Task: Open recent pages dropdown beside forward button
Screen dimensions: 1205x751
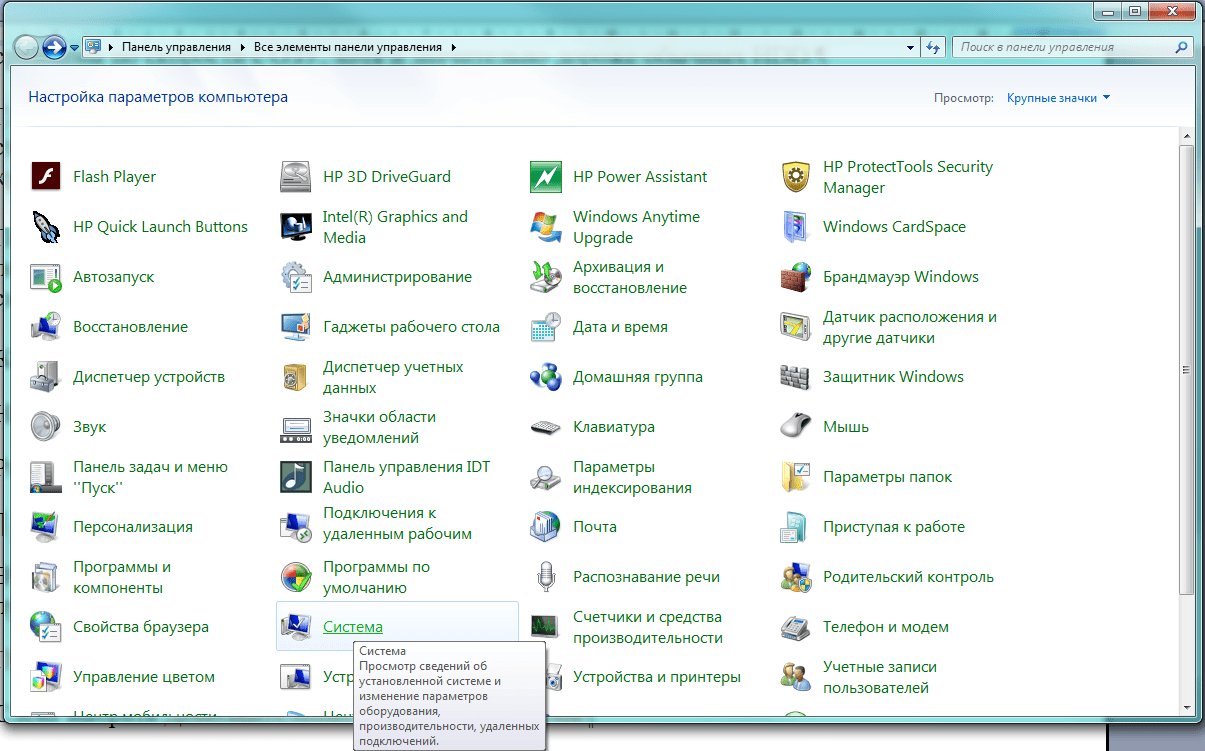Action: 74,47
